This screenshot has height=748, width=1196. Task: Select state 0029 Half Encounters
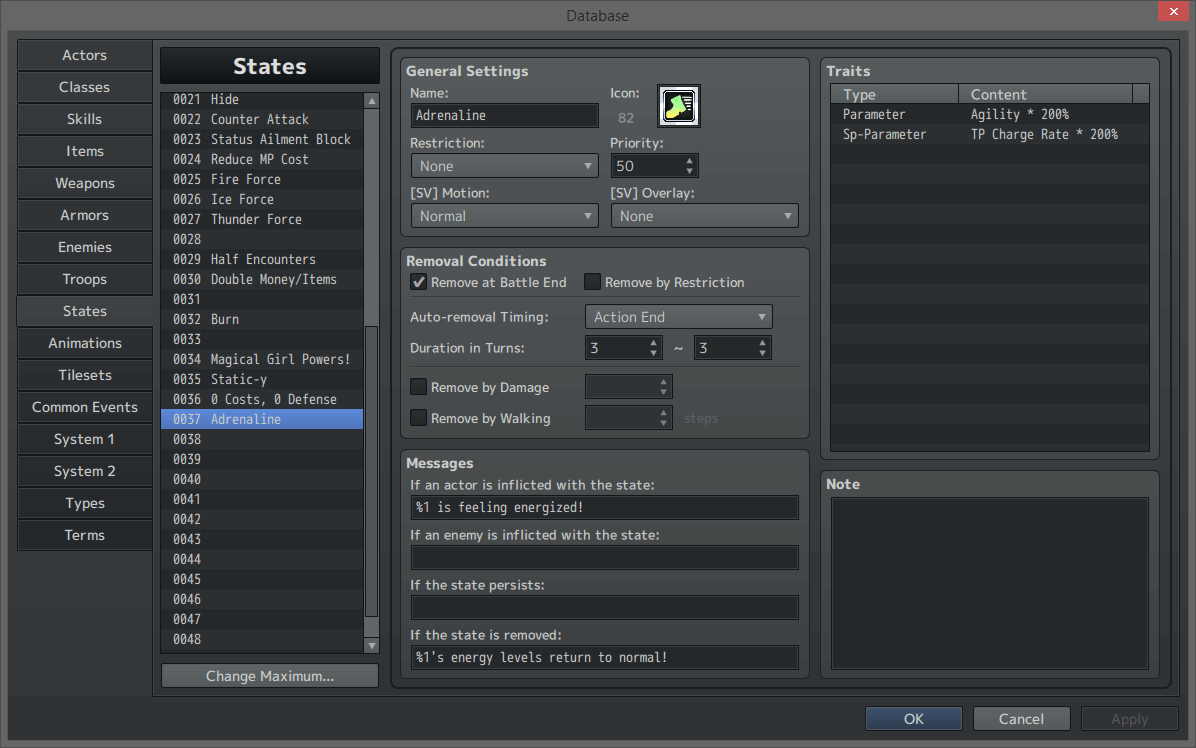pyautogui.click(x=262, y=259)
